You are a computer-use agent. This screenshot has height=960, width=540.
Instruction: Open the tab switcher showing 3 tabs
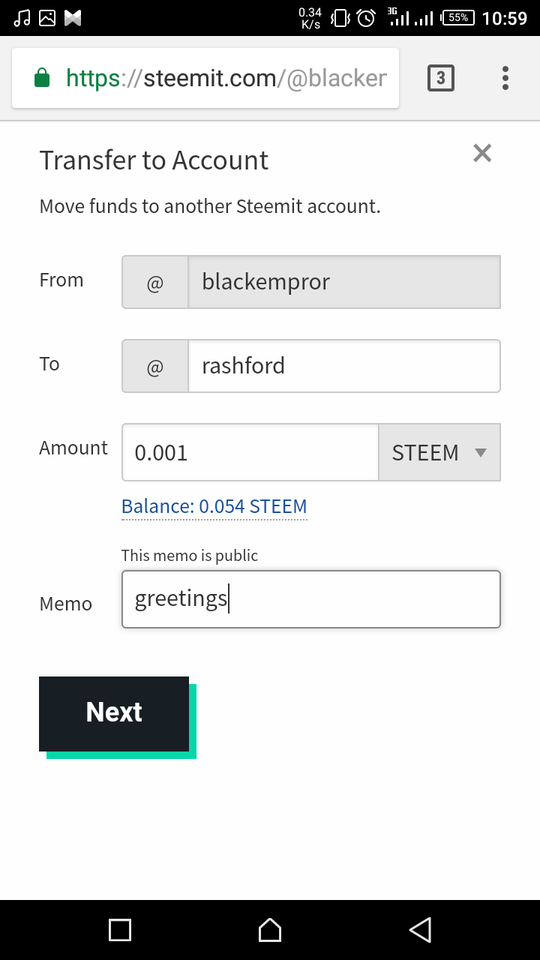440,78
